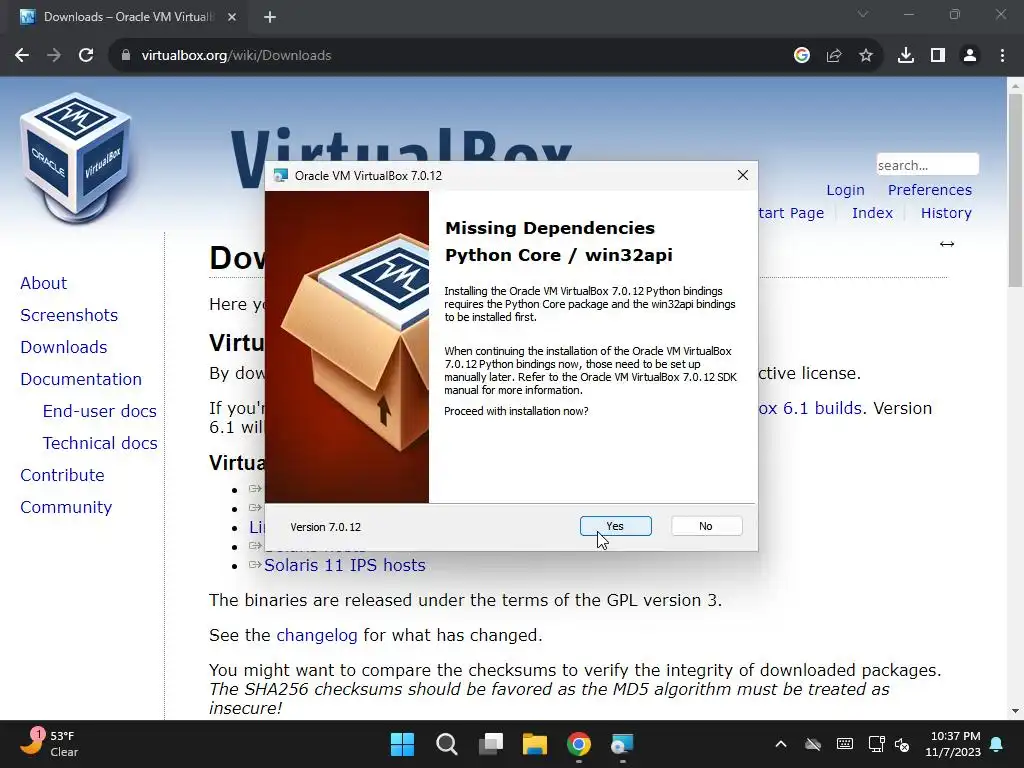The height and width of the screenshot is (768, 1024).
Task: Open End-user docs in the sidebar
Action: (x=100, y=411)
